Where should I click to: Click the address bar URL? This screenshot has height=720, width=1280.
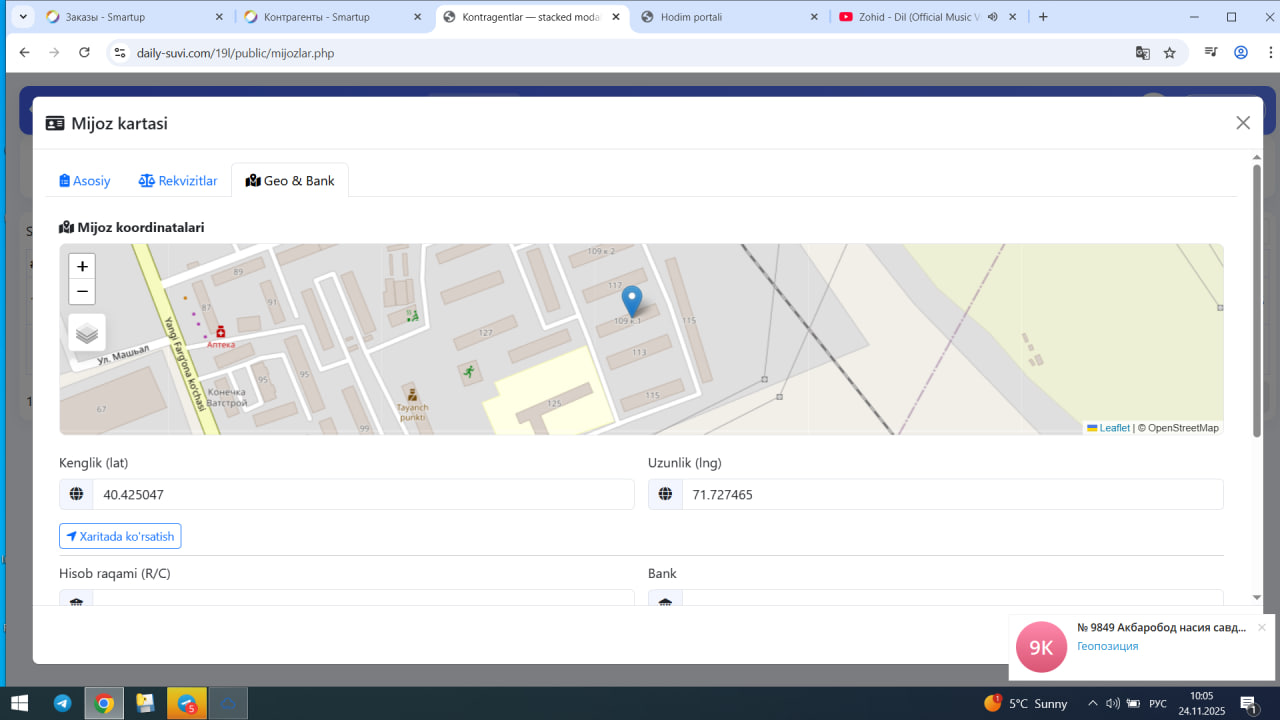235,53
